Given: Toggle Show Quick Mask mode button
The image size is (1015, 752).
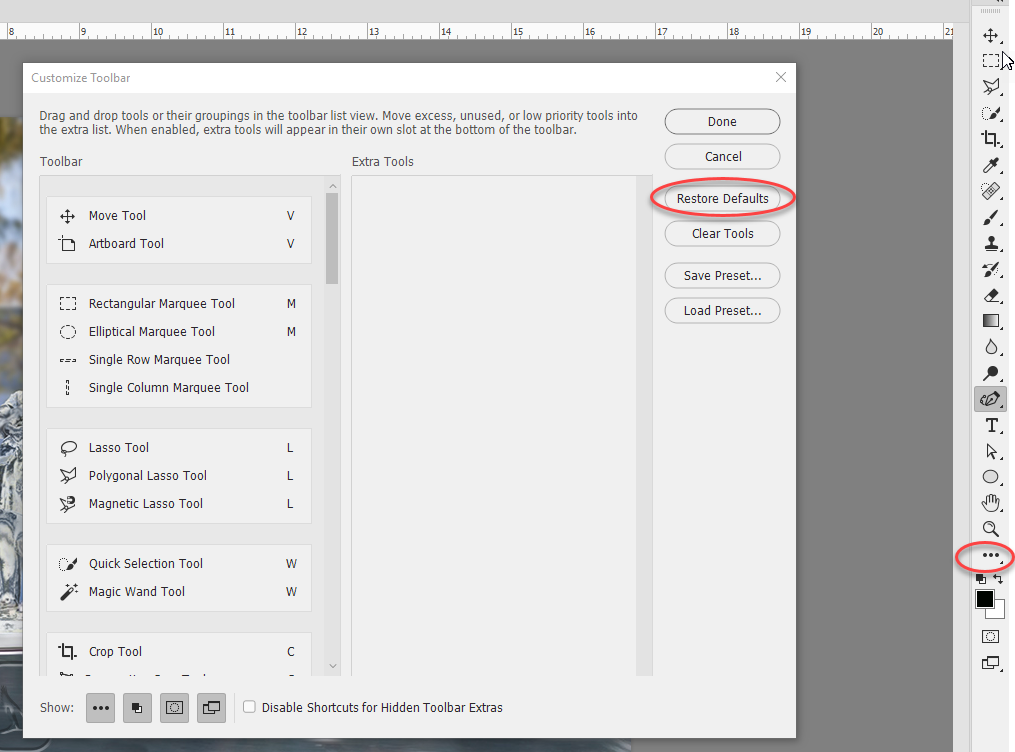Looking at the screenshot, I should tap(174, 707).
